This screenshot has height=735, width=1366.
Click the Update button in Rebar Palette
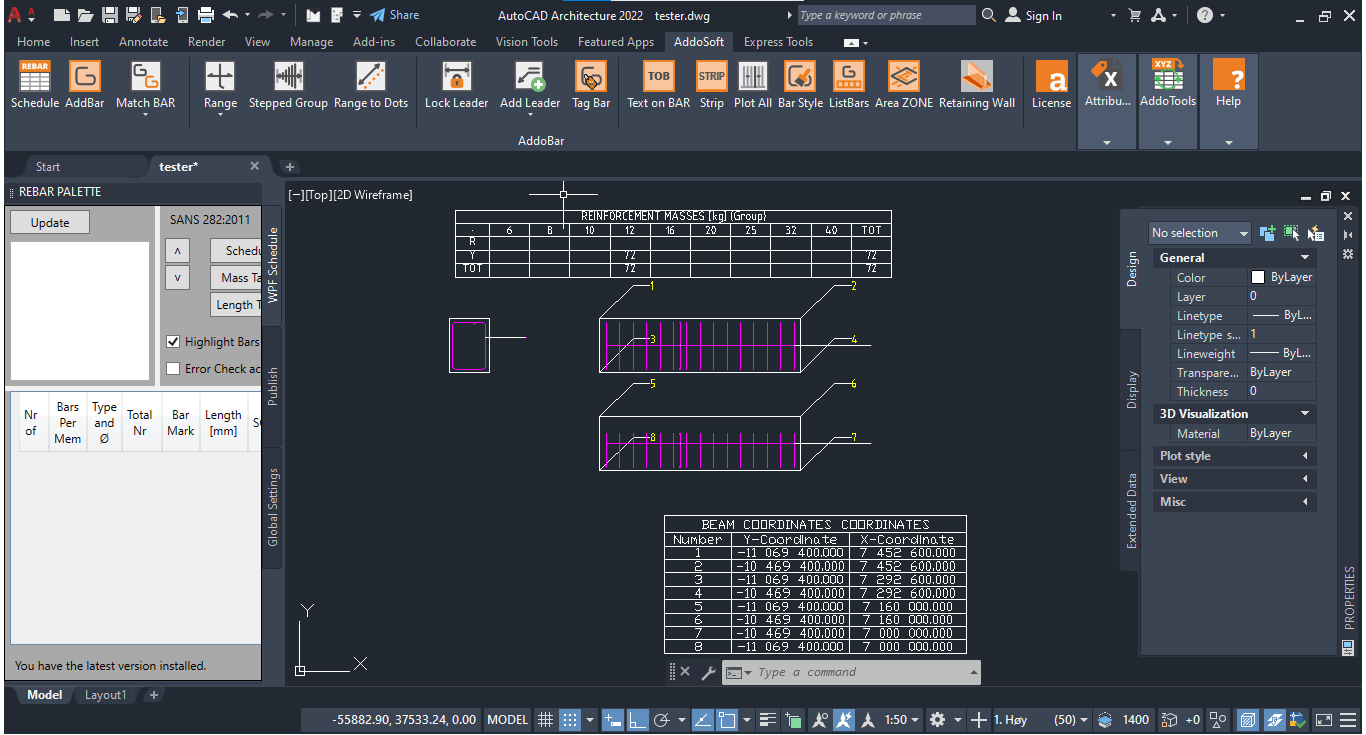pyautogui.click(x=50, y=223)
